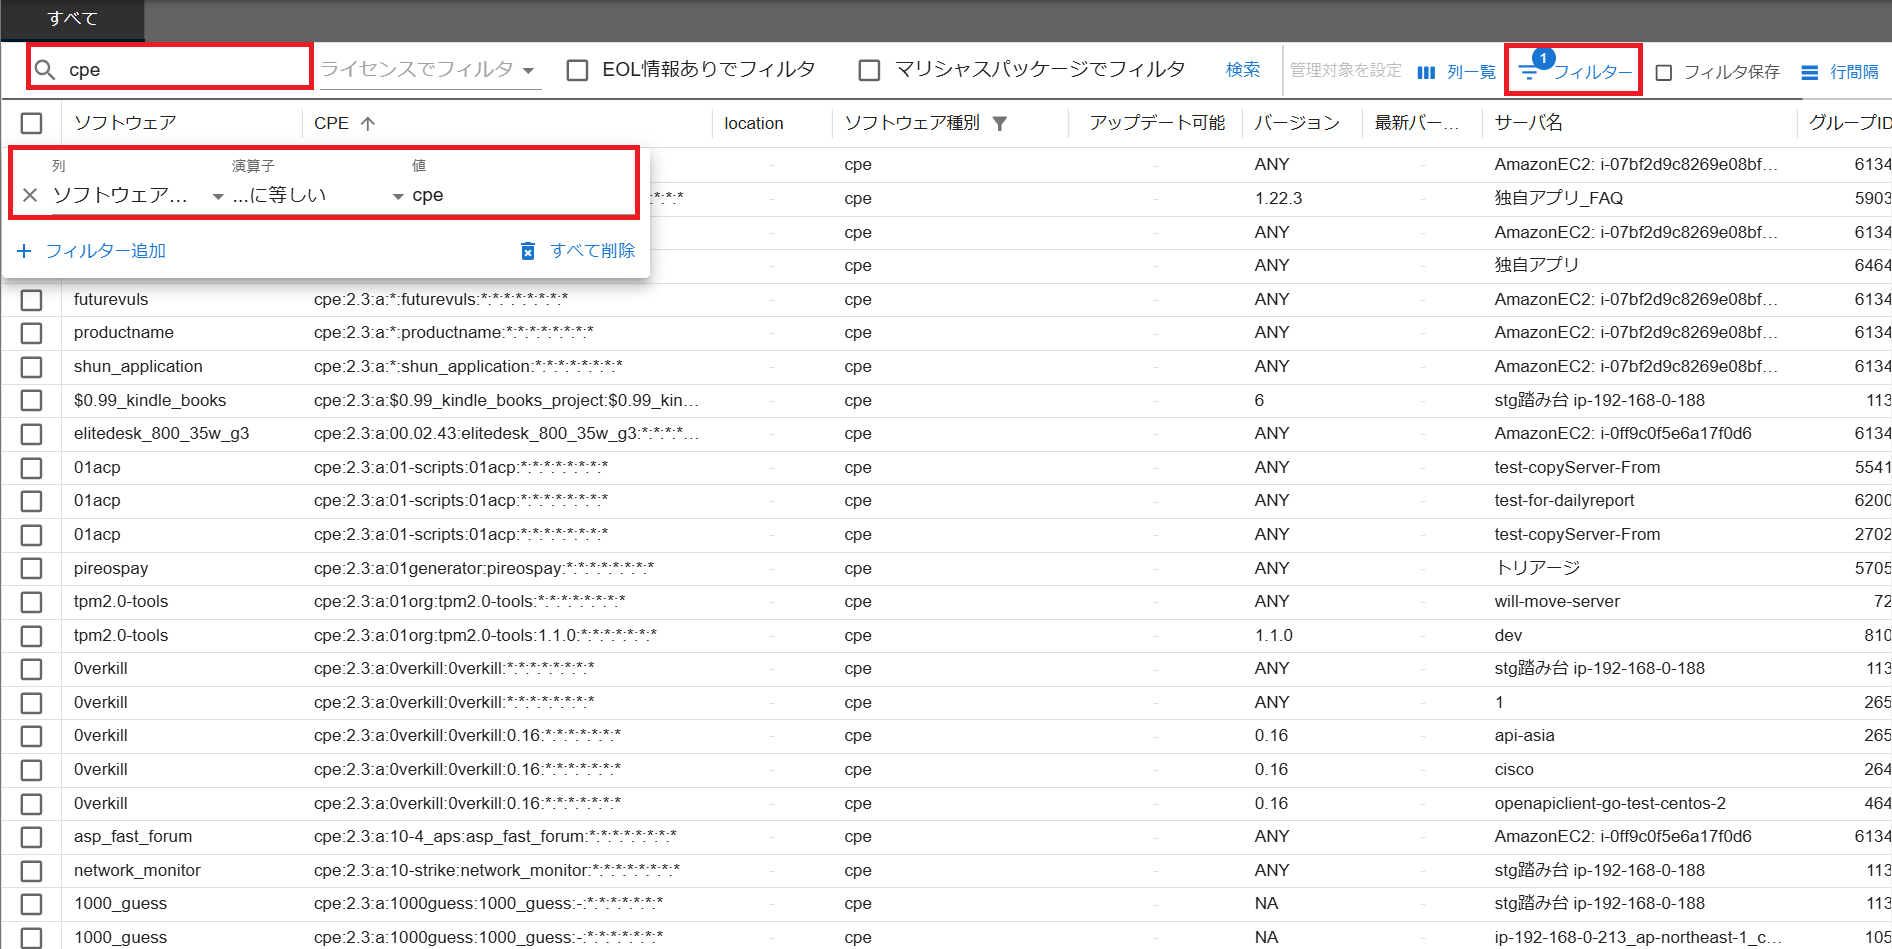This screenshot has width=1892, height=949.
Task: Check the フィルタ保存 checkbox
Action: tap(1664, 72)
